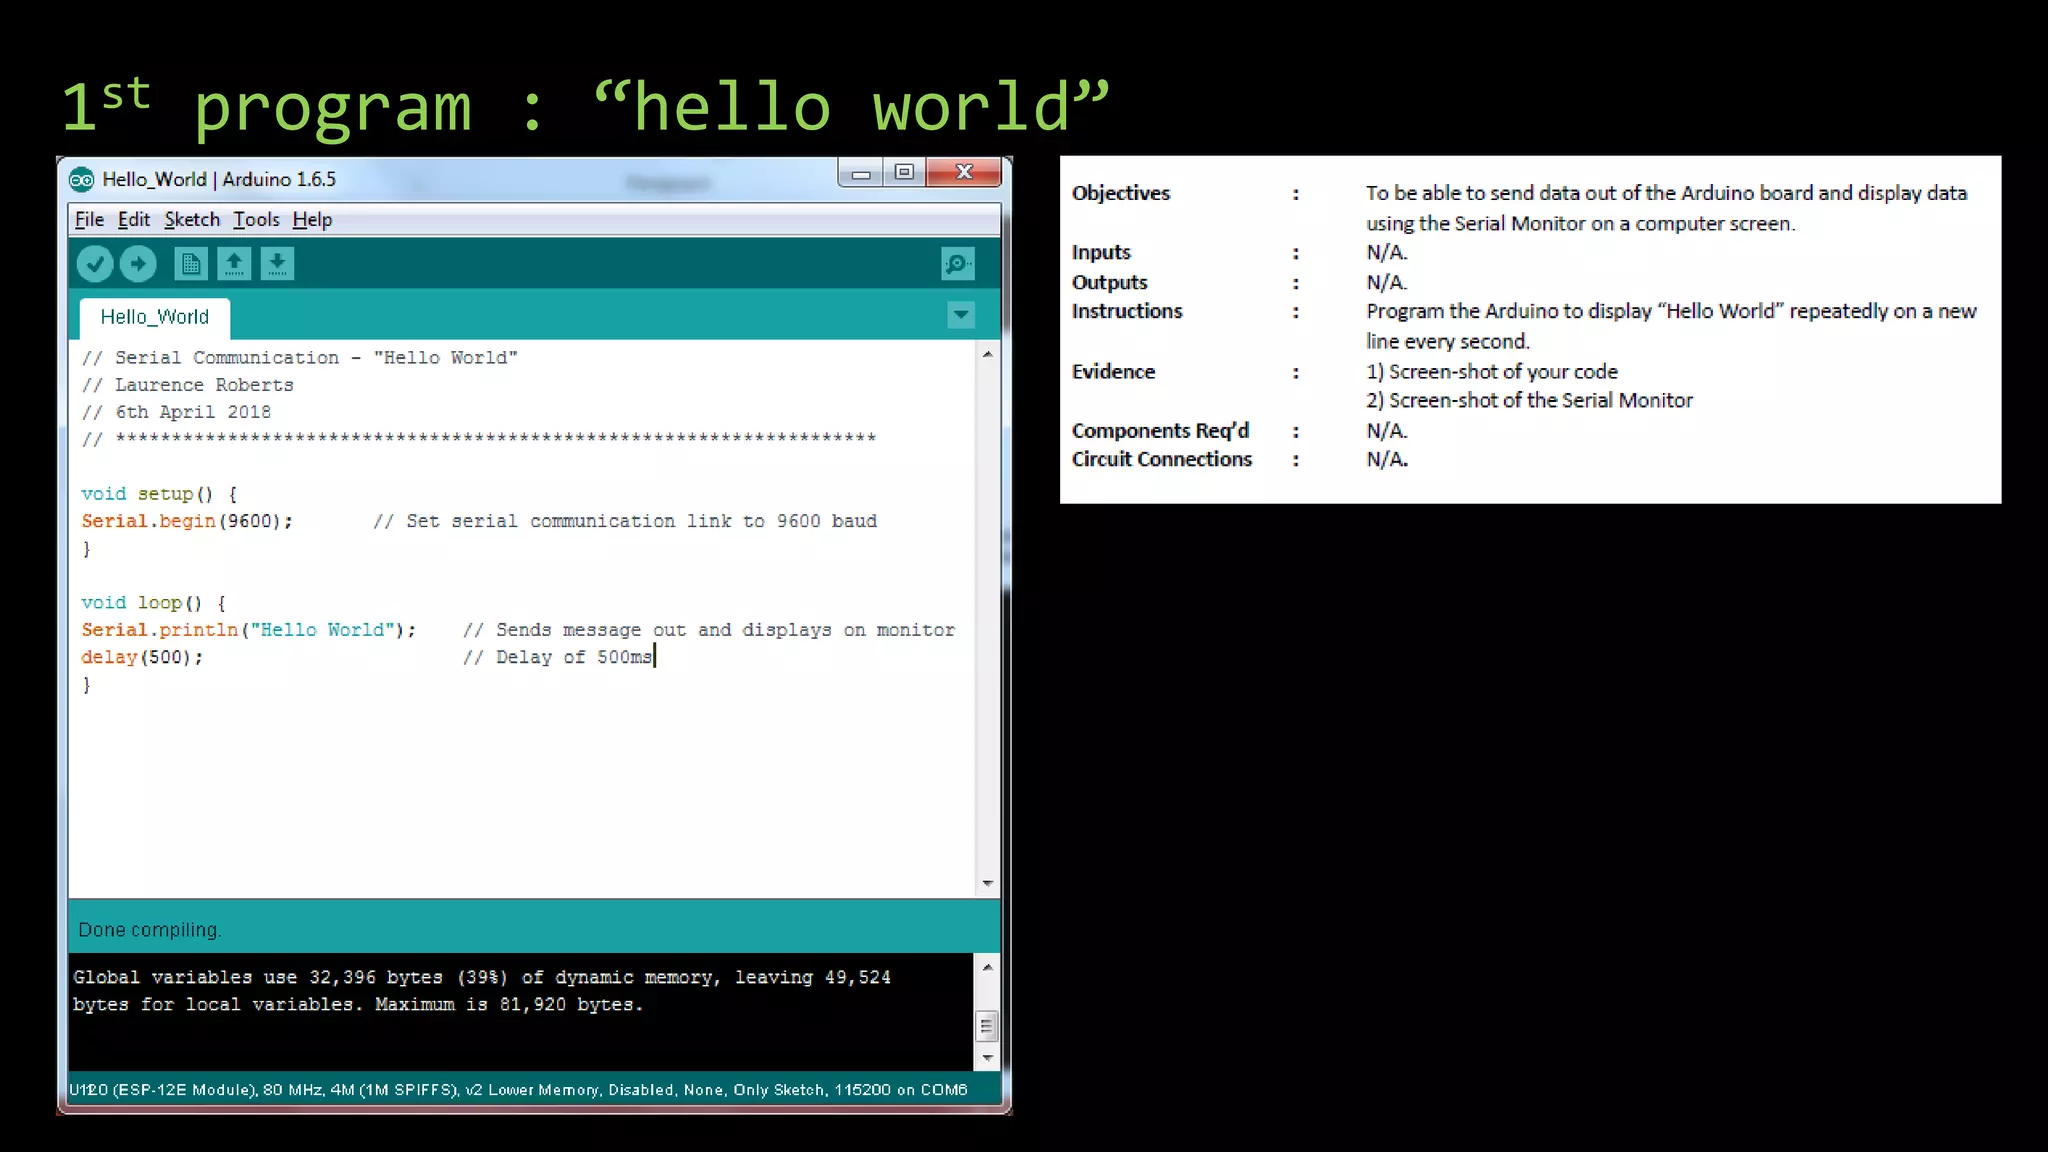Click the Serial Communication comment header
The width and height of the screenshot is (2048, 1152).
pos(300,358)
